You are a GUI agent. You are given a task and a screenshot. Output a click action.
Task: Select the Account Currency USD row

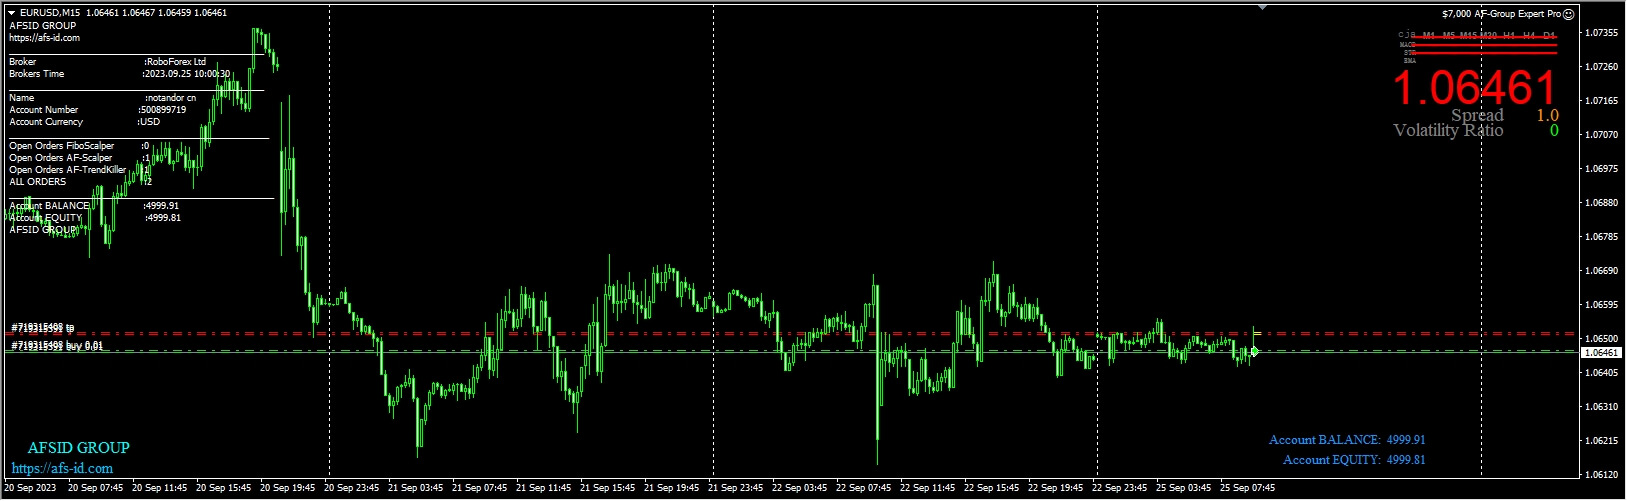tap(84, 122)
